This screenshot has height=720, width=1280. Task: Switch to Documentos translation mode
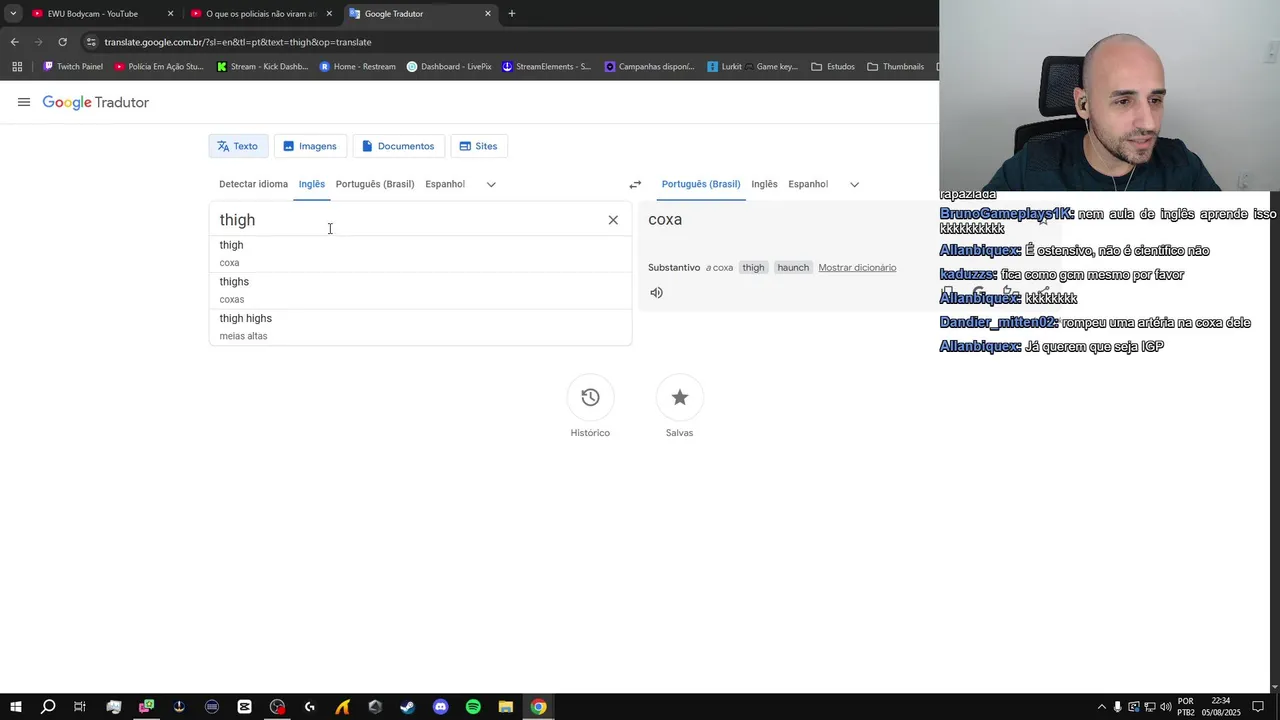pos(398,146)
